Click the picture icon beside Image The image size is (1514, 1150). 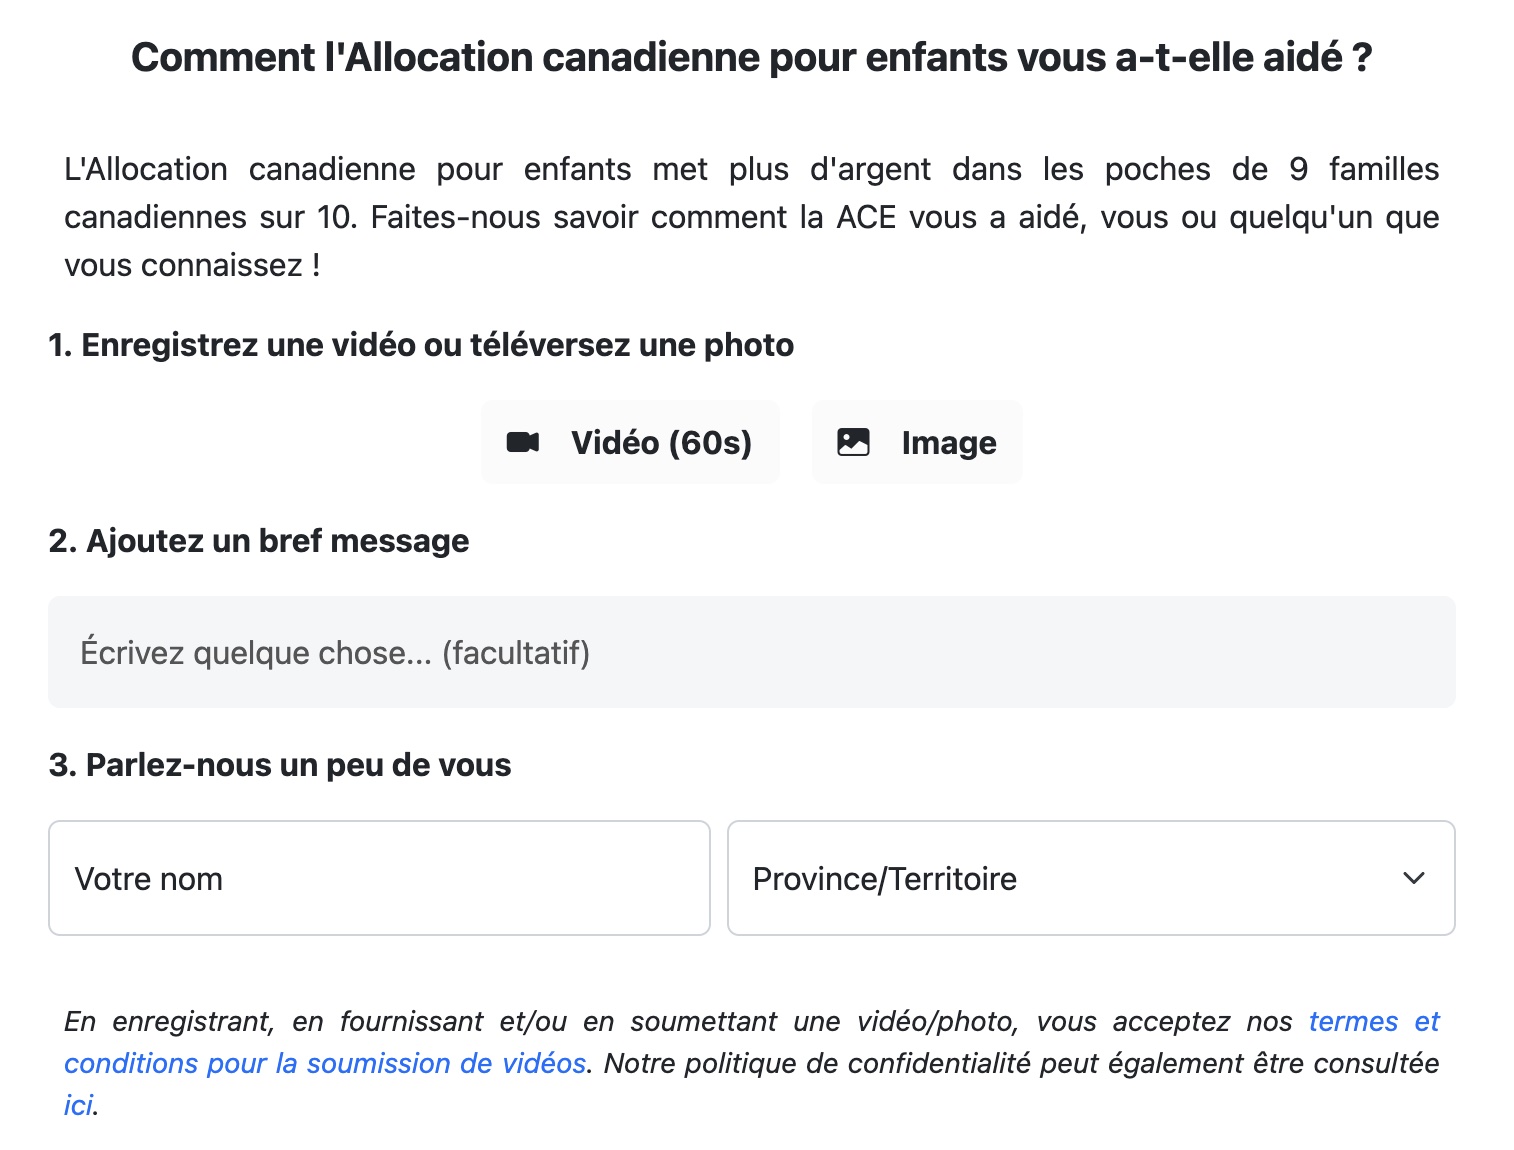tap(853, 442)
